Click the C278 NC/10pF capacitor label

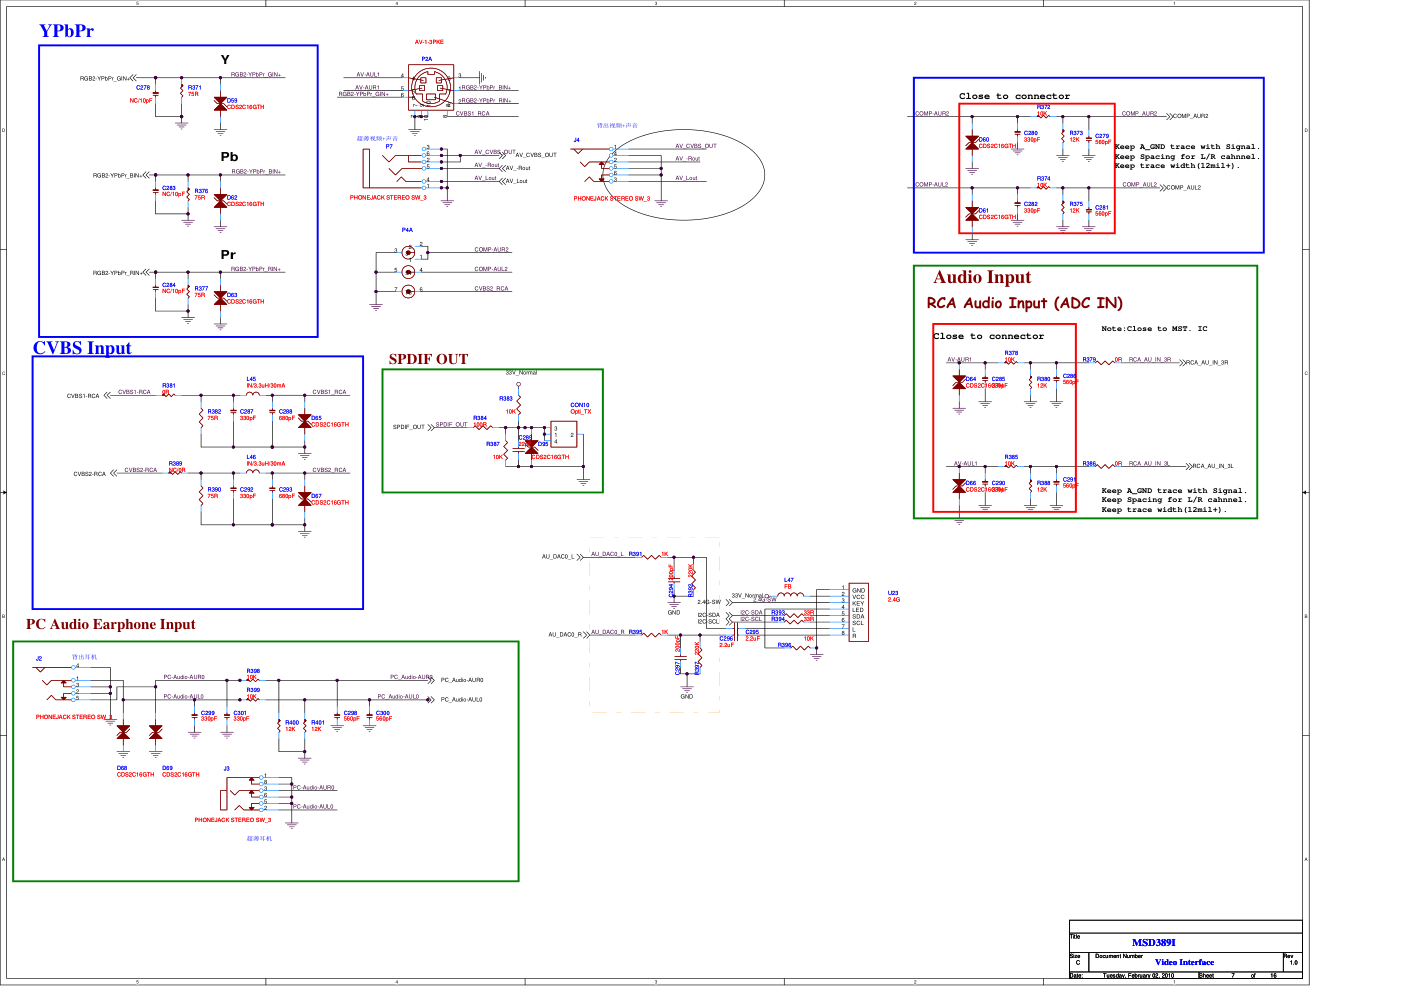(142, 94)
